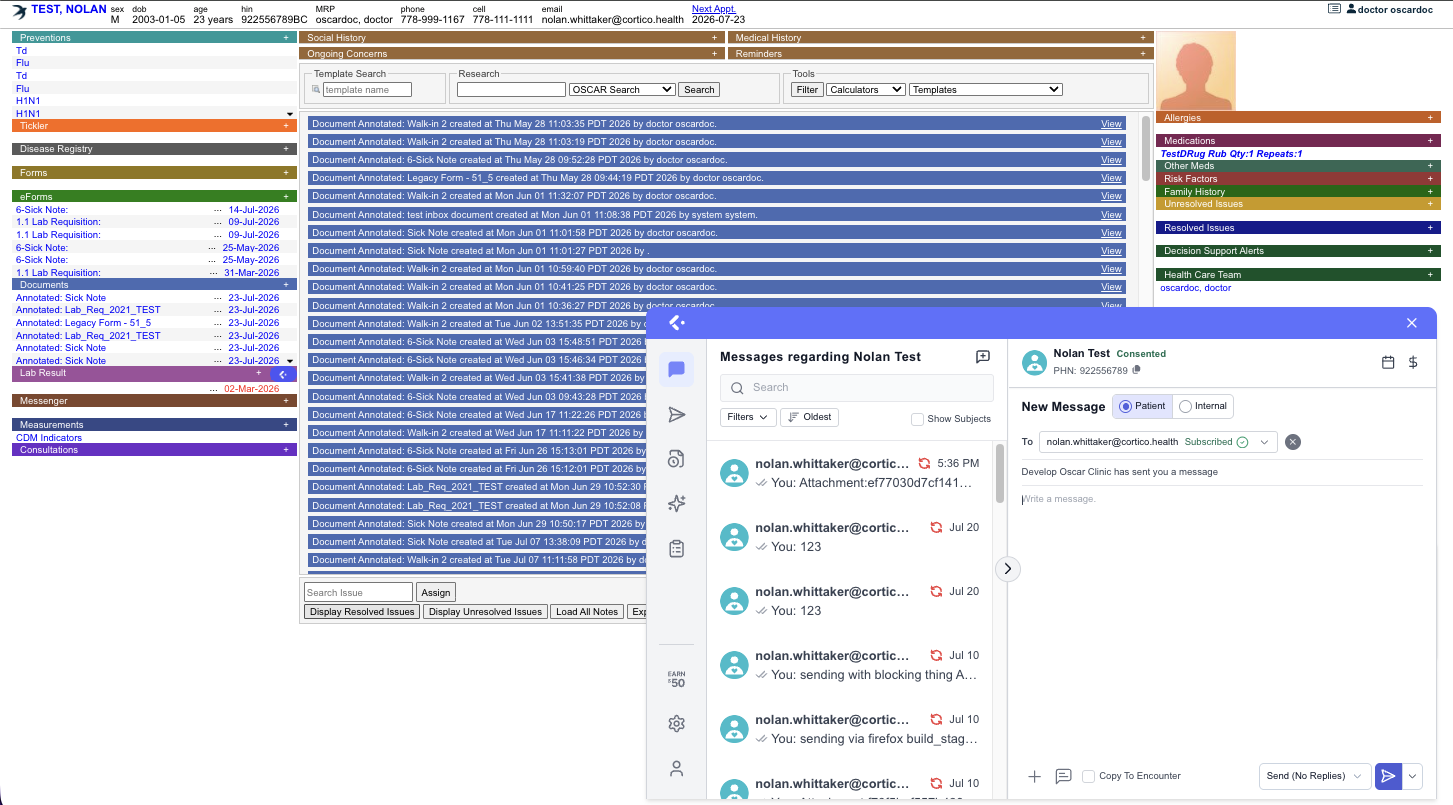Image resolution: width=1453 pixels, height=805 pixels.
Task: Open the Filters dropdown in messages list
Action: coord(747,417)
